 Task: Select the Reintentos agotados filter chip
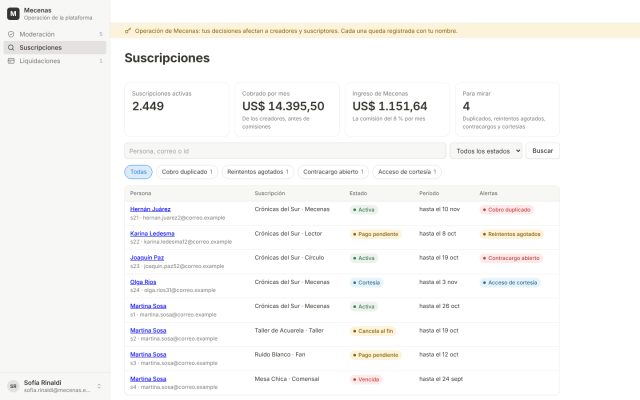click(x=258, y=172)
